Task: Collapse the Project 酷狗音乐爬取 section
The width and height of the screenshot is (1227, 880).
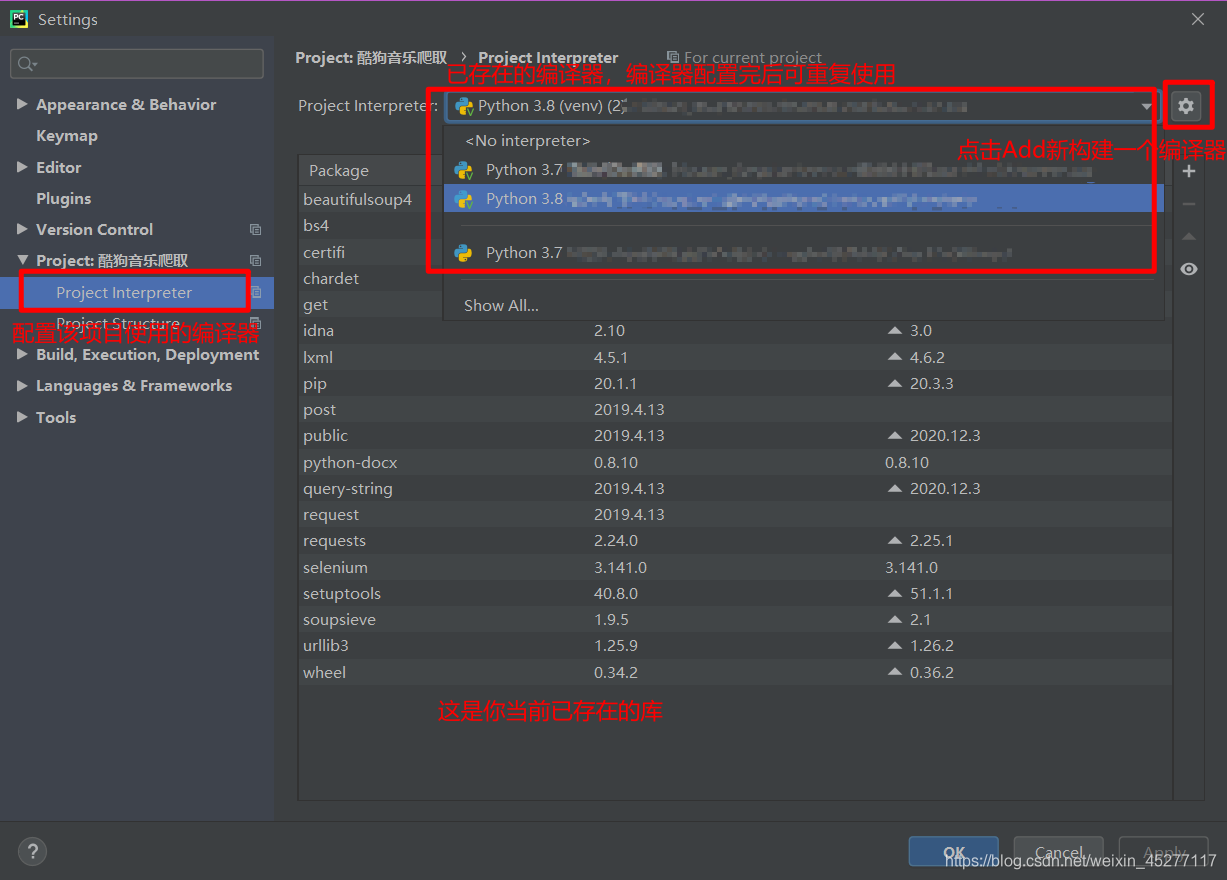Action: pos(23,260)
